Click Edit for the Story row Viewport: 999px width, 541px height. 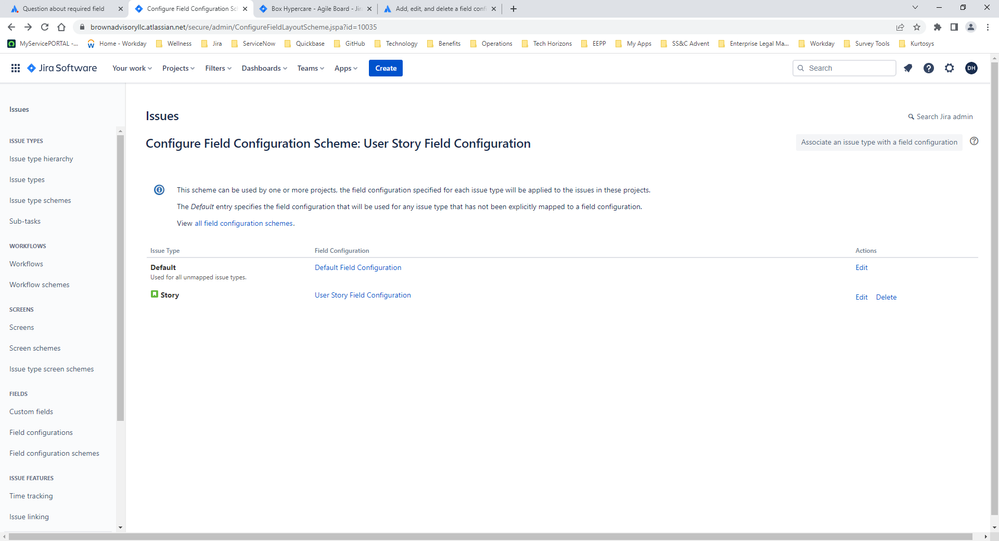861,297
